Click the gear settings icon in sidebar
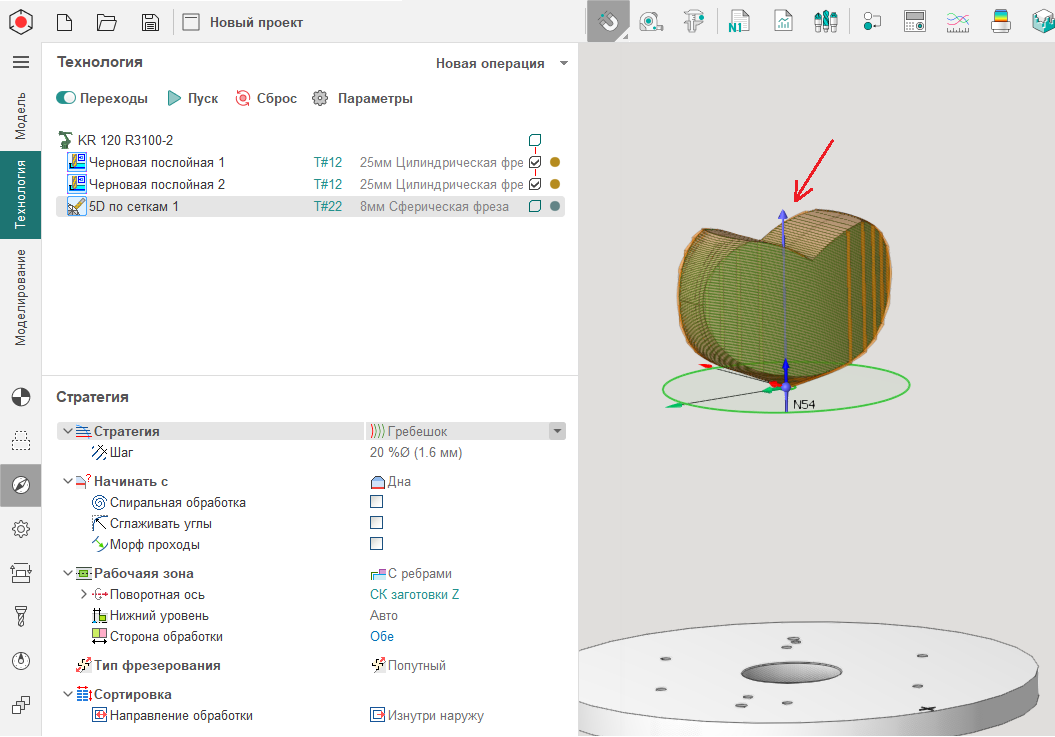1055x737 pixels. pyautogui.click(x=20, y=529)
